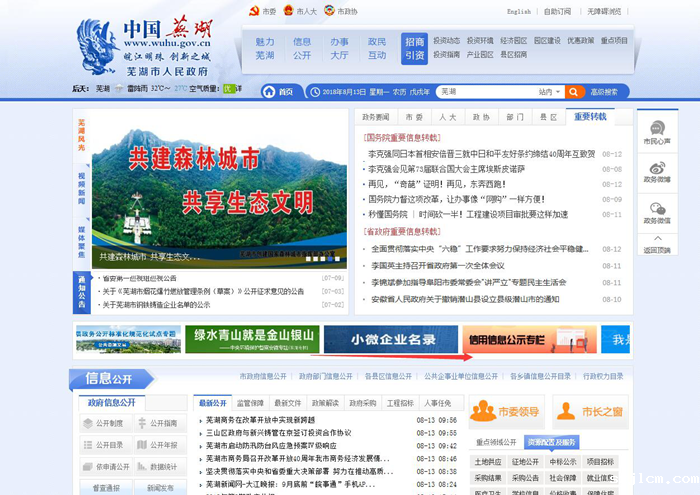Open 投资动态 submenu link

click(x=446, y=41)
